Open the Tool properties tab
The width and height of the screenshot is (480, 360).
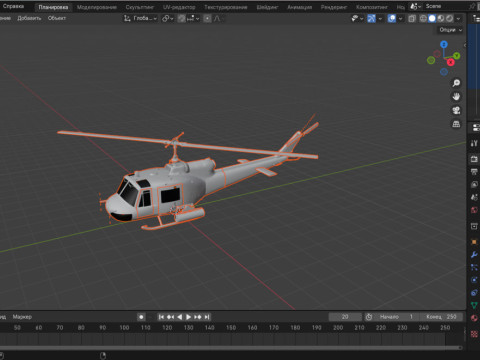474,143
